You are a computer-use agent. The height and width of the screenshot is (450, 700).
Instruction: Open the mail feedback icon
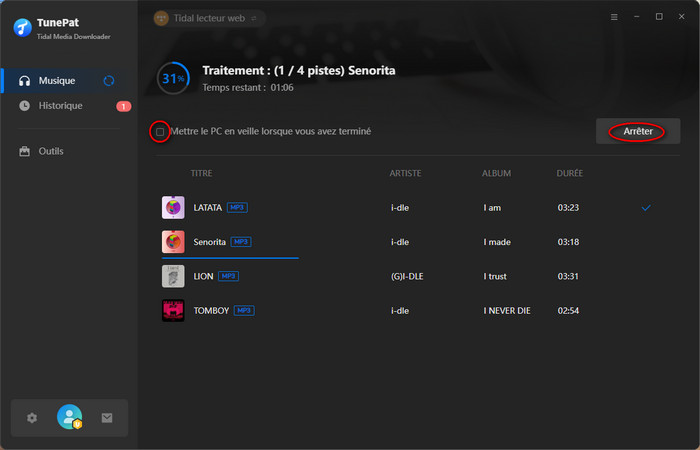[x=107, y=418]
